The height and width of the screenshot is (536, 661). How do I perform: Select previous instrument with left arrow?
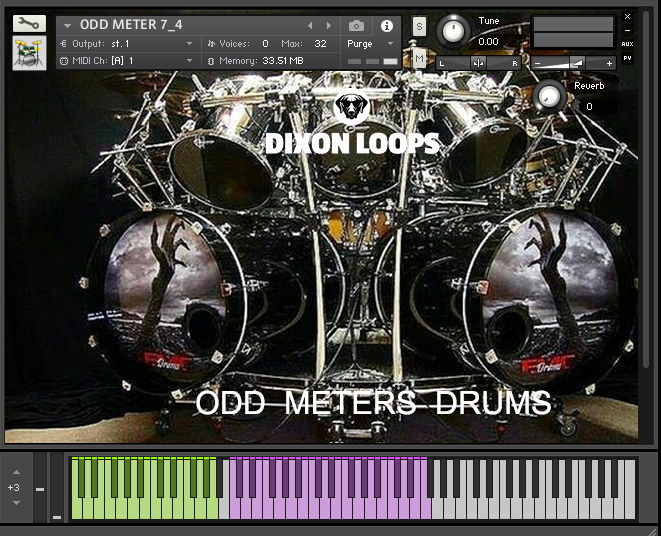pos(310,26)
